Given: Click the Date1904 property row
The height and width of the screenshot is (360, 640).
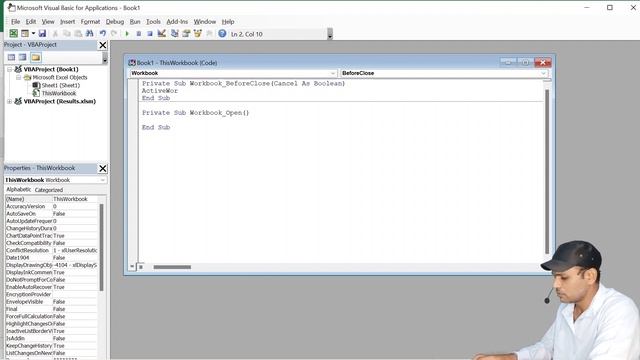Looking at the screenshot, I should (52, 258).
